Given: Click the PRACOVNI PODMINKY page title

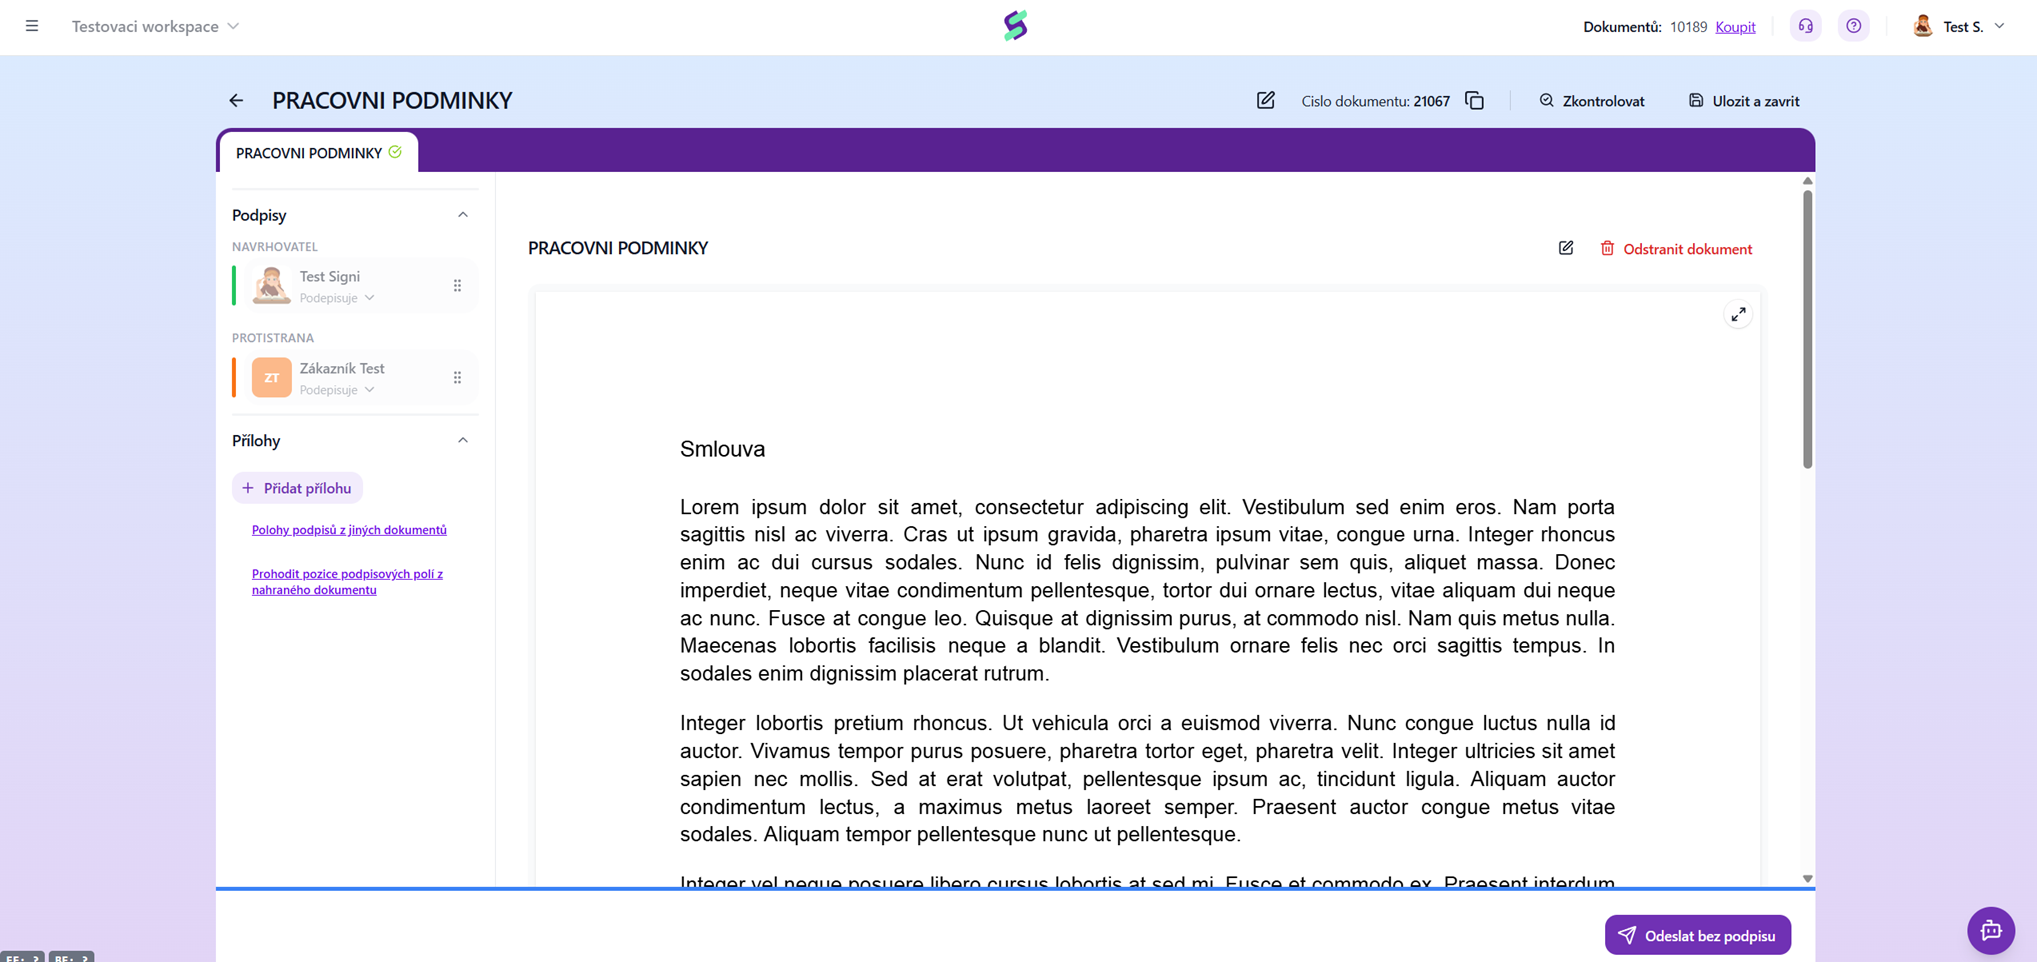Looking at the screenshot, I should 392,100.
